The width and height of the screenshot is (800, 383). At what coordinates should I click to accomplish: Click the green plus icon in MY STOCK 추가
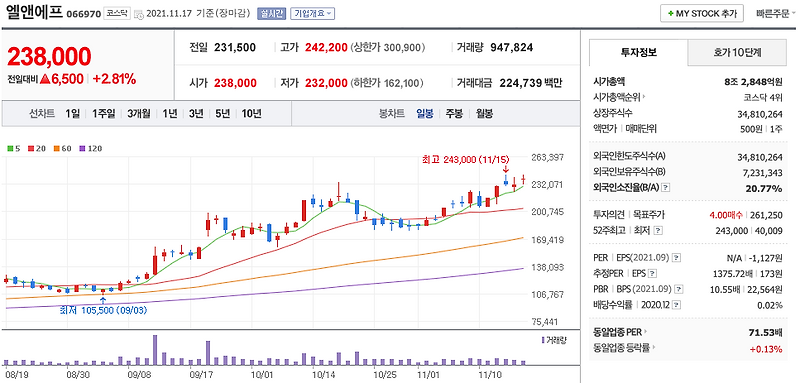click(670, 14)
